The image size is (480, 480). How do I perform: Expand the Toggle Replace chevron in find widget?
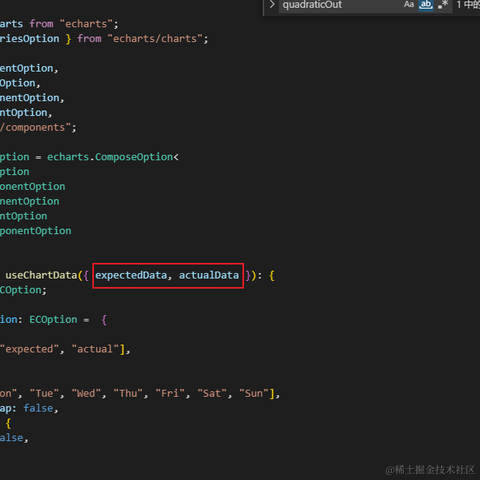click(272, 5)
